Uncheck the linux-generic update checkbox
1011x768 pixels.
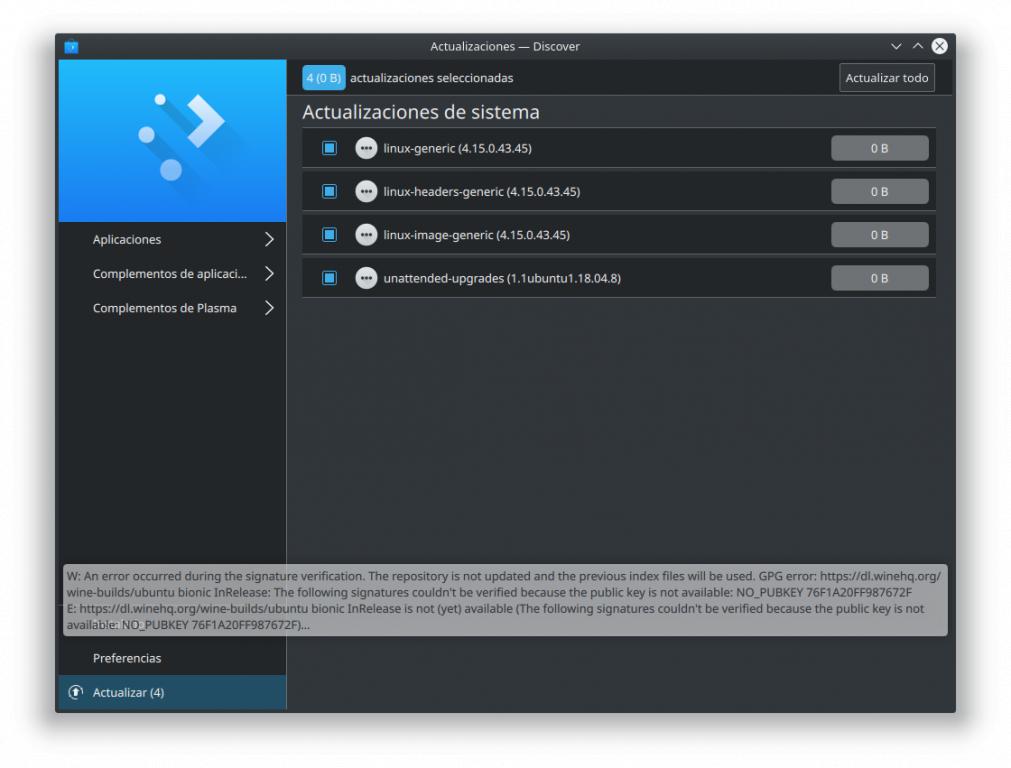329,148
